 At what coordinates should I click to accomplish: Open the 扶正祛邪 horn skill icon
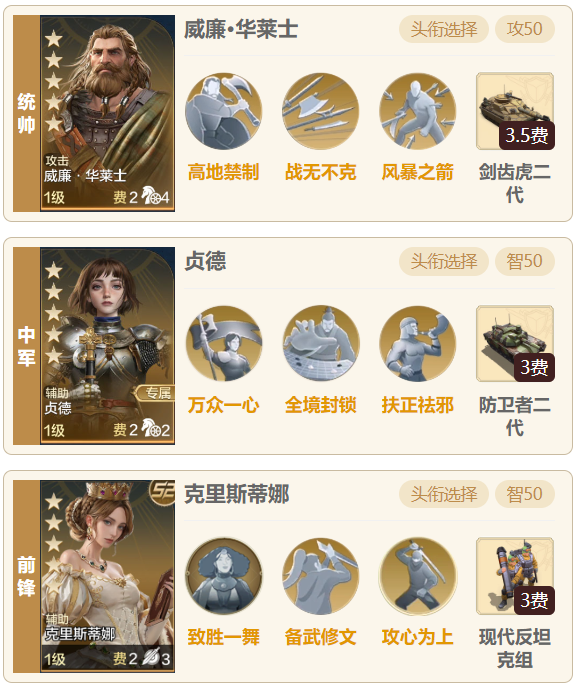point(418,344)
